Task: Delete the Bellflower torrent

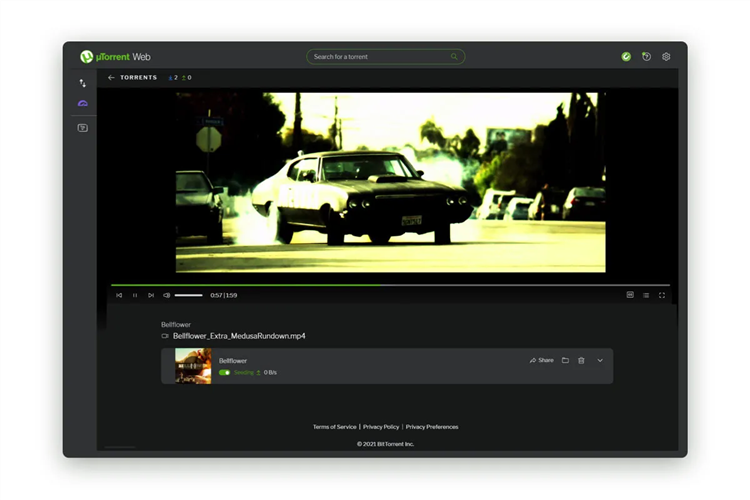Action: 581,360
